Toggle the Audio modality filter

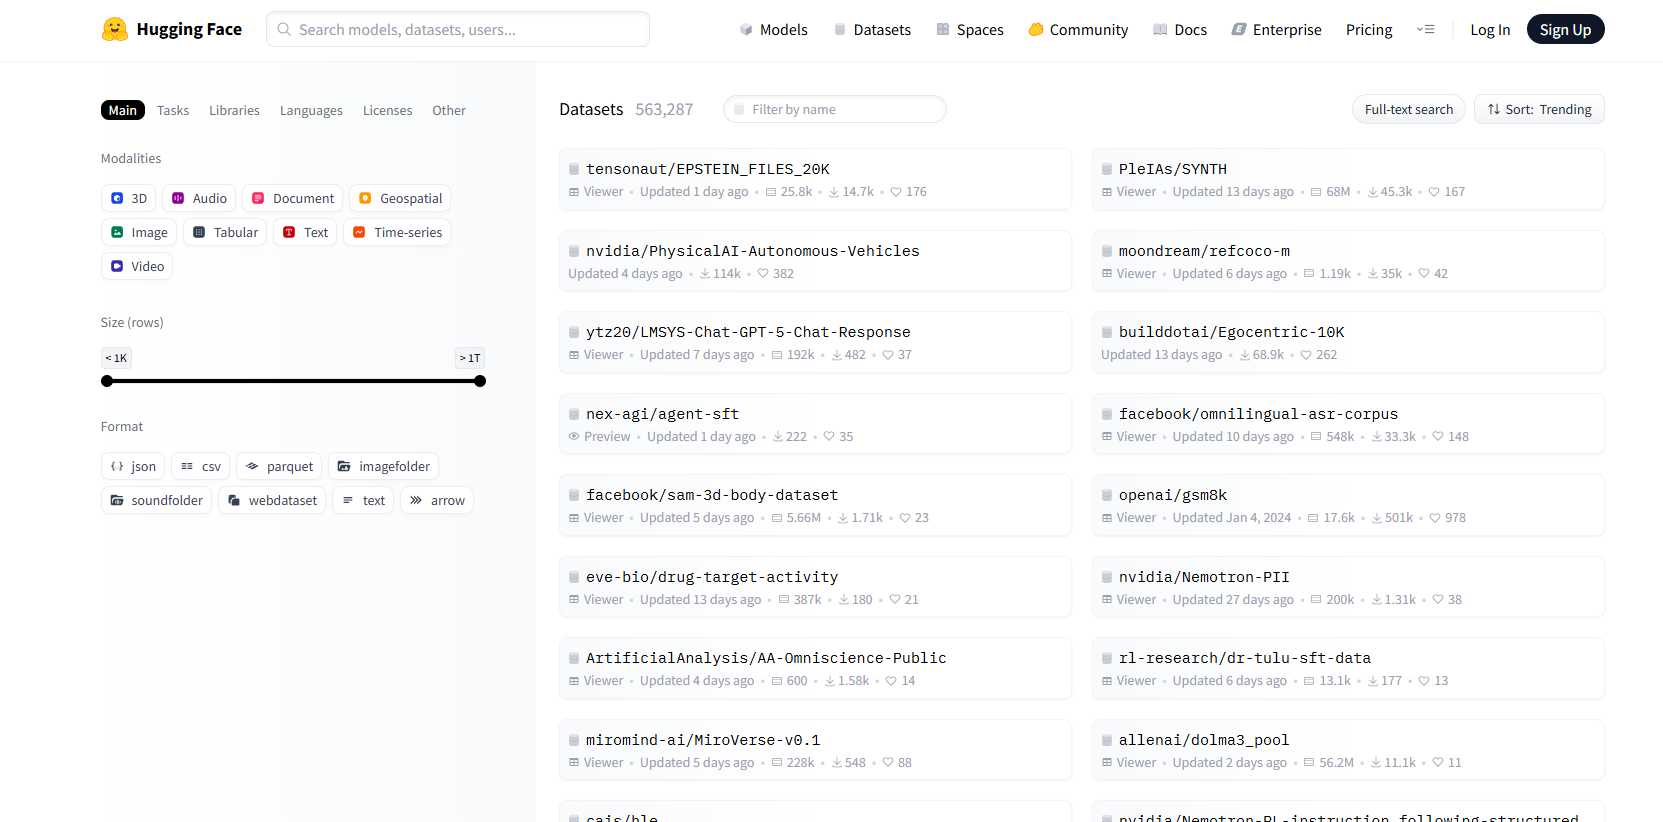199,198
